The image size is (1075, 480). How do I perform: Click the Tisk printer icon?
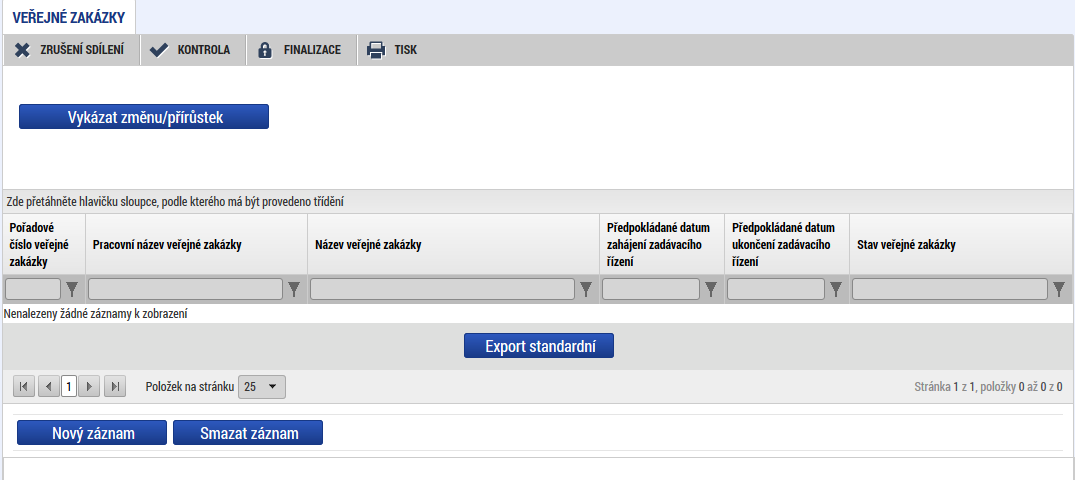(375, 50)
